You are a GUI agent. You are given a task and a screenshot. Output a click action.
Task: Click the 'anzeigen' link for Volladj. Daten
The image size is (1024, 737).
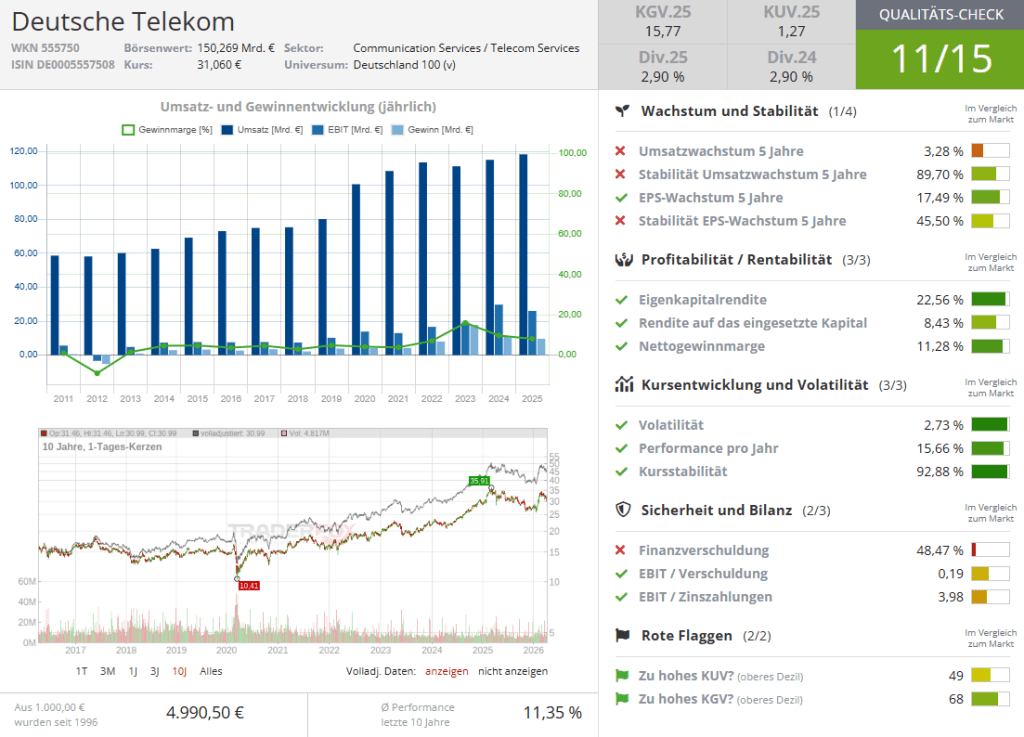coord(446,671)
